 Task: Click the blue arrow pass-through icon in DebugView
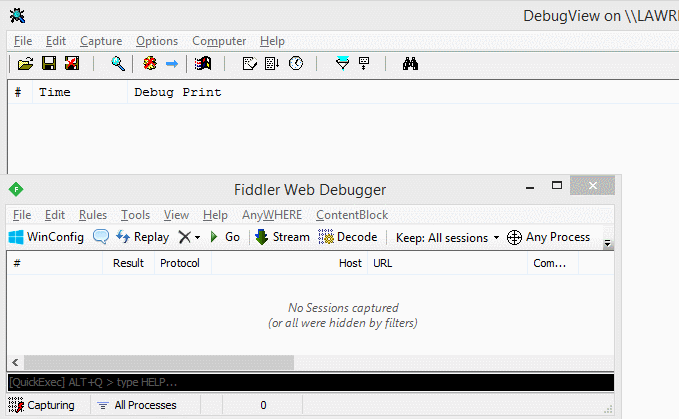click(172, 64)
